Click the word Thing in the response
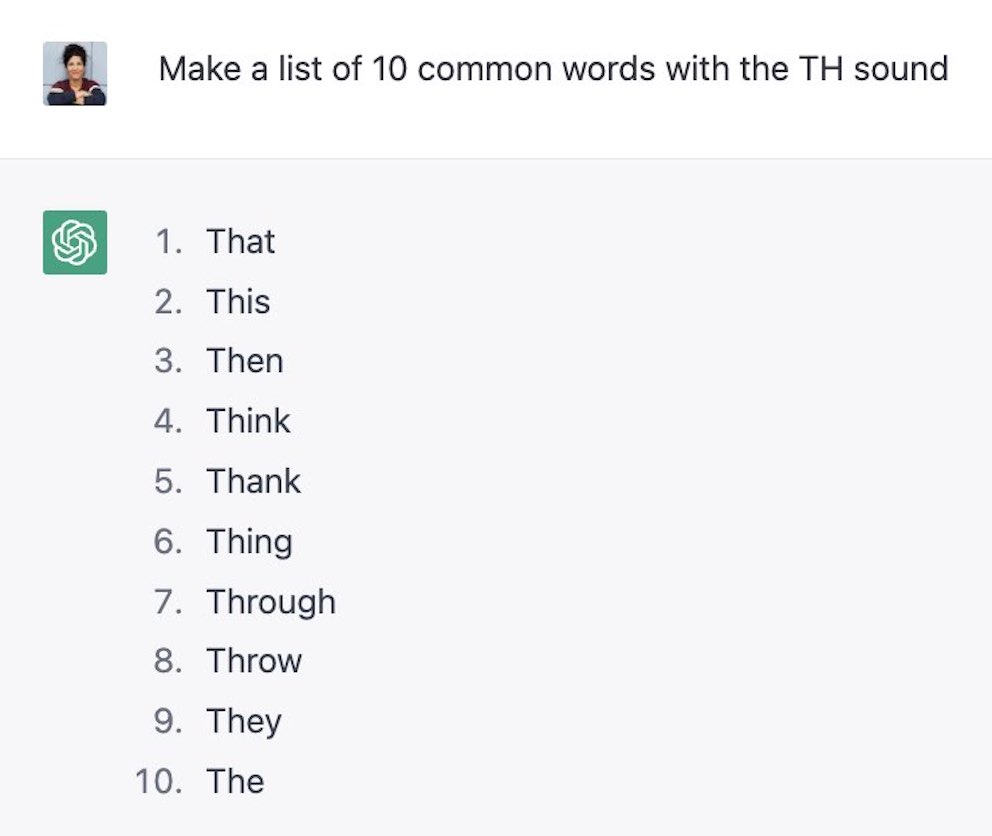Image resolution: width=992 pixels, height=836 pixels. tap(249, 543)
